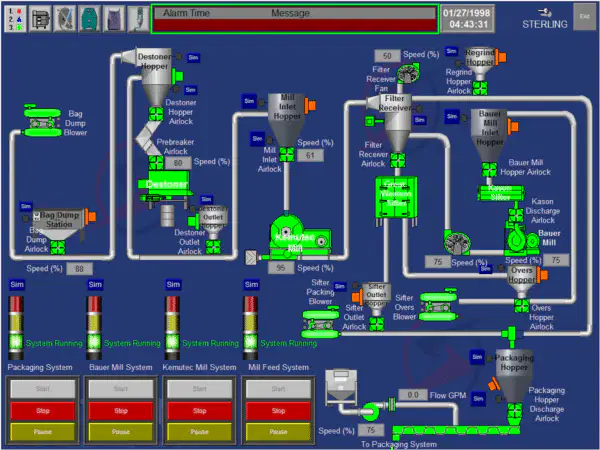This screenshot has height=450, width=600.
Task: Select the Sifter Packing Blower icon
Action: click(x=321, y=323)
